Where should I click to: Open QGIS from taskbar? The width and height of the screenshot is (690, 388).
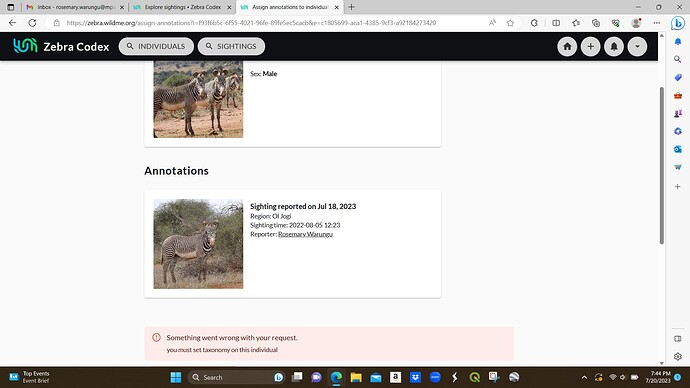point(474,377)
